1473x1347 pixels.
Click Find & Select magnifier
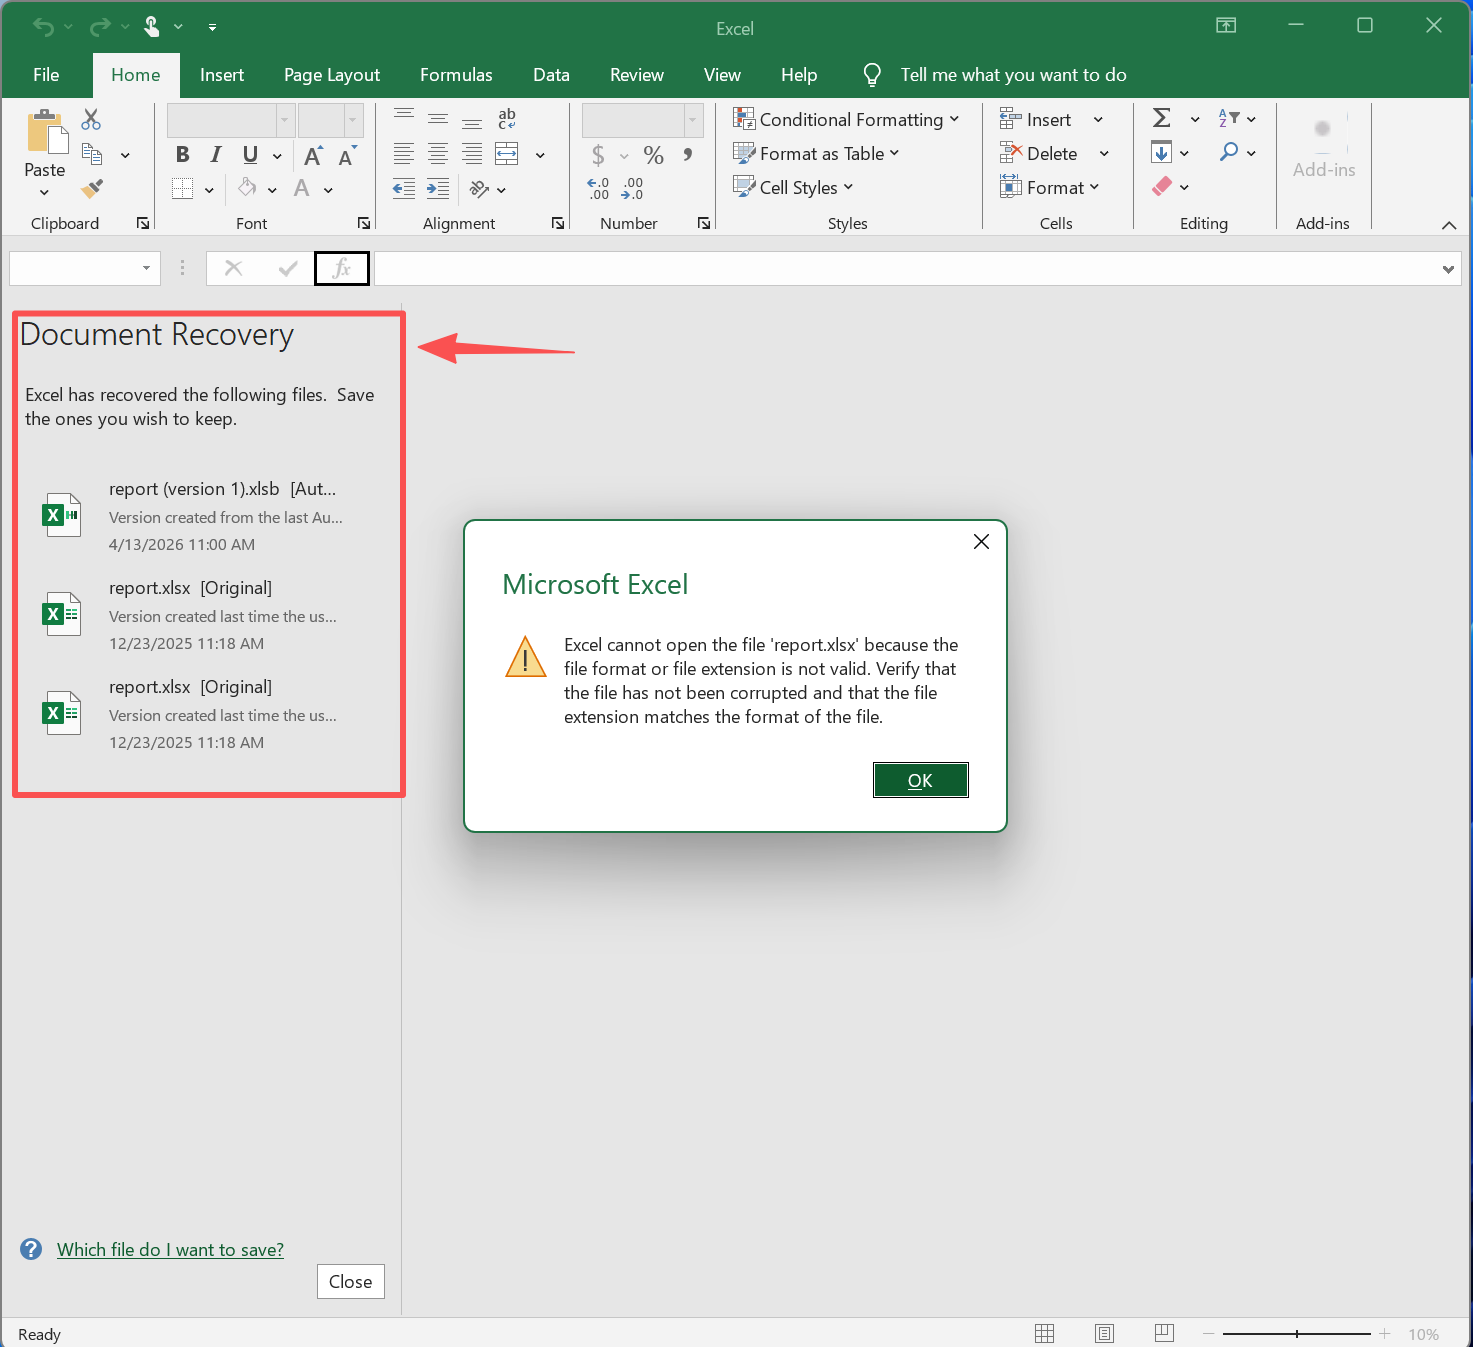[1229, 152]
